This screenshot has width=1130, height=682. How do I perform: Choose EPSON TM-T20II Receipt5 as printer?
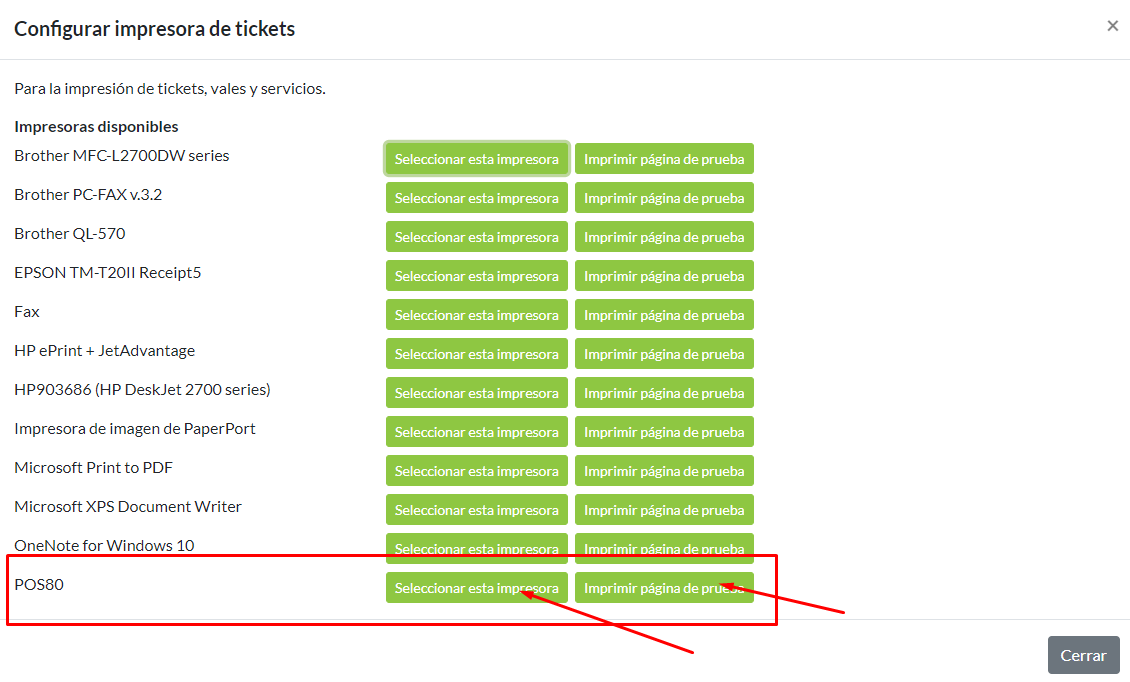point(476,276)
